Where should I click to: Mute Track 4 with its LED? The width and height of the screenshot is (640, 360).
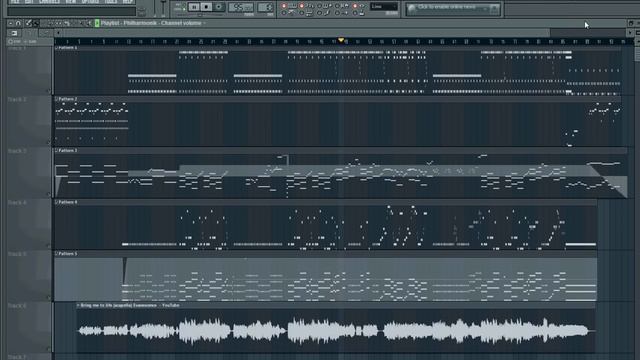tap(48, 246)
